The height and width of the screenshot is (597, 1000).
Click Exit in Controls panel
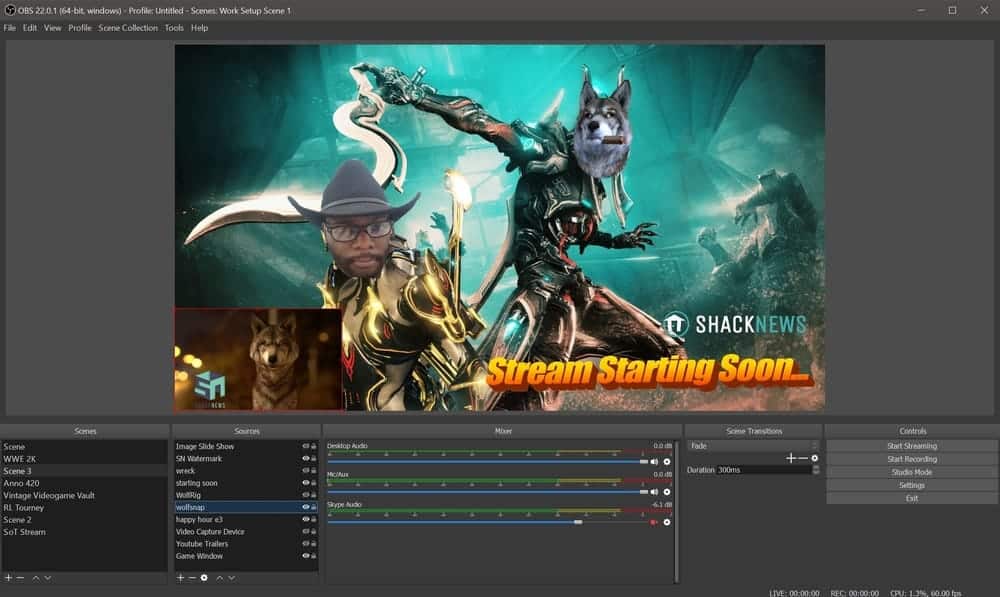[912, 498]
